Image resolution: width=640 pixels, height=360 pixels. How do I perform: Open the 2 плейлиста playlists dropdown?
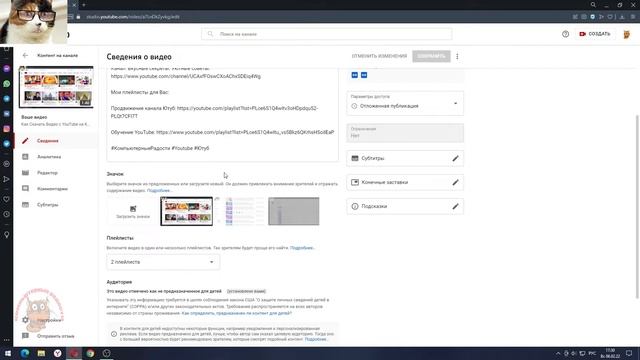click(163, 262)
